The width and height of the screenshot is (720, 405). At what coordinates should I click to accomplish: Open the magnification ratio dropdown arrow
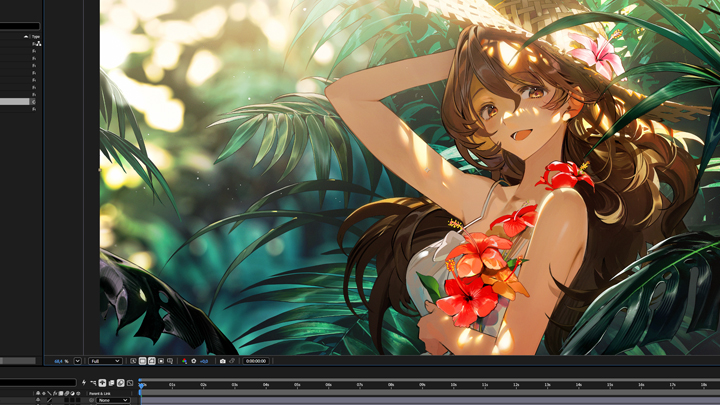(x=78, y=361)
